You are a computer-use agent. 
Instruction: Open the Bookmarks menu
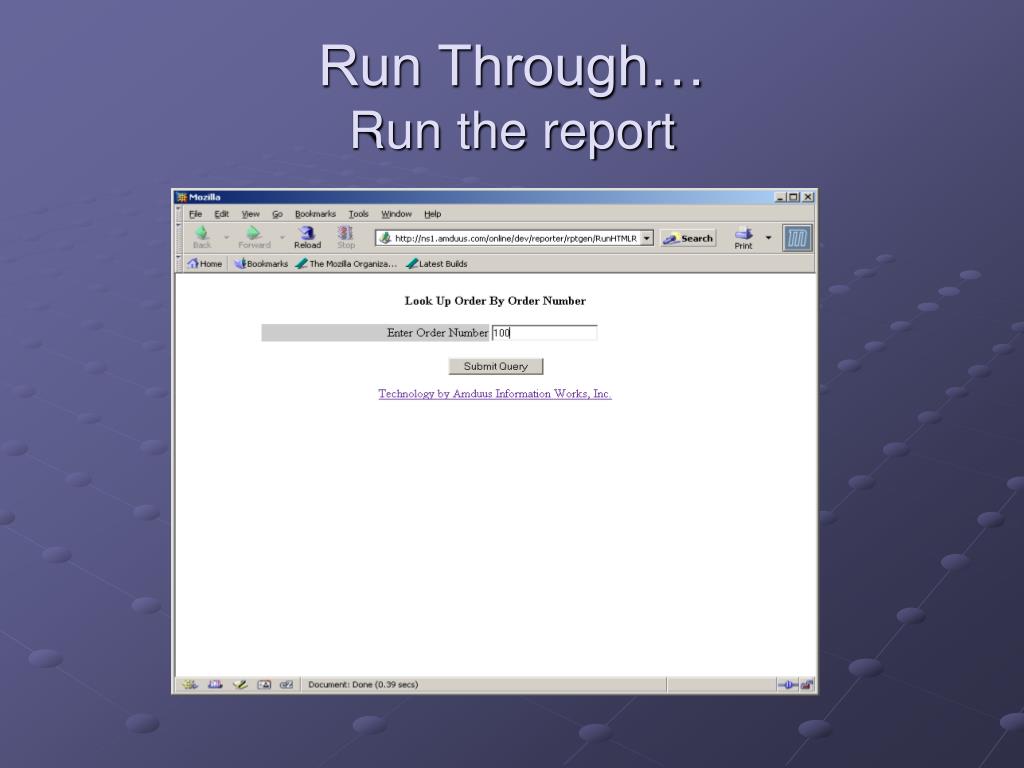click(x=315, y=214)
